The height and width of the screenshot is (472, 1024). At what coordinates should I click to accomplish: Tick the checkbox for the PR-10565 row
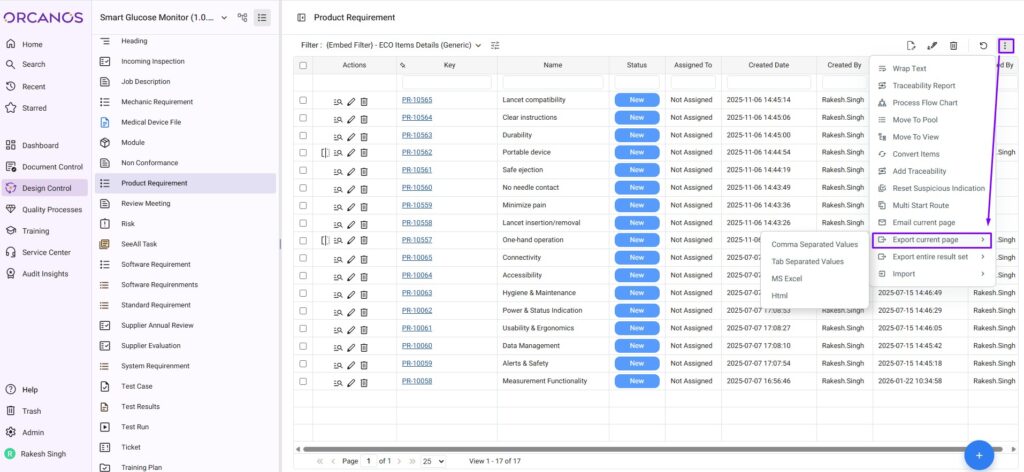[x=303, y=100]
